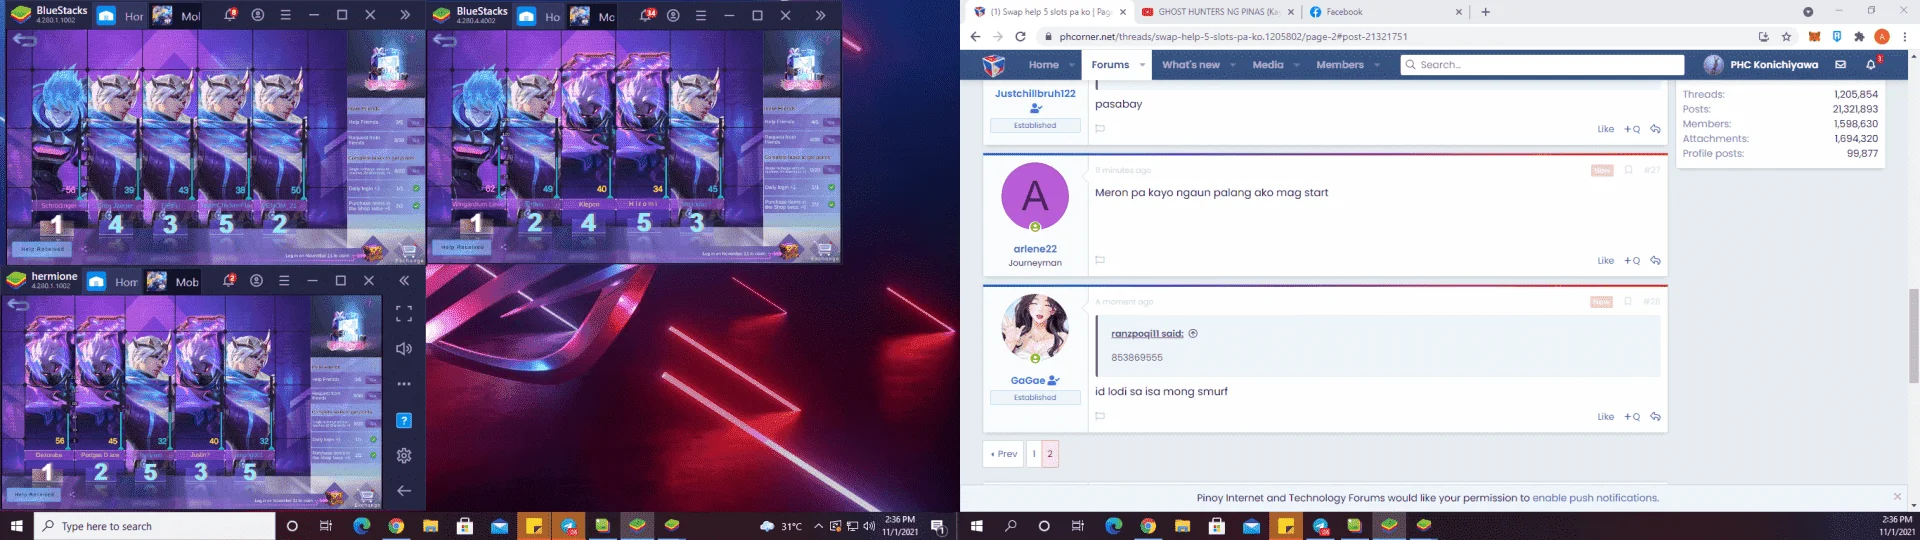Open MetaMask fox extension
Image resolution: width=1920 pixels, height=540 pixels.
(x=1814, y=36)
